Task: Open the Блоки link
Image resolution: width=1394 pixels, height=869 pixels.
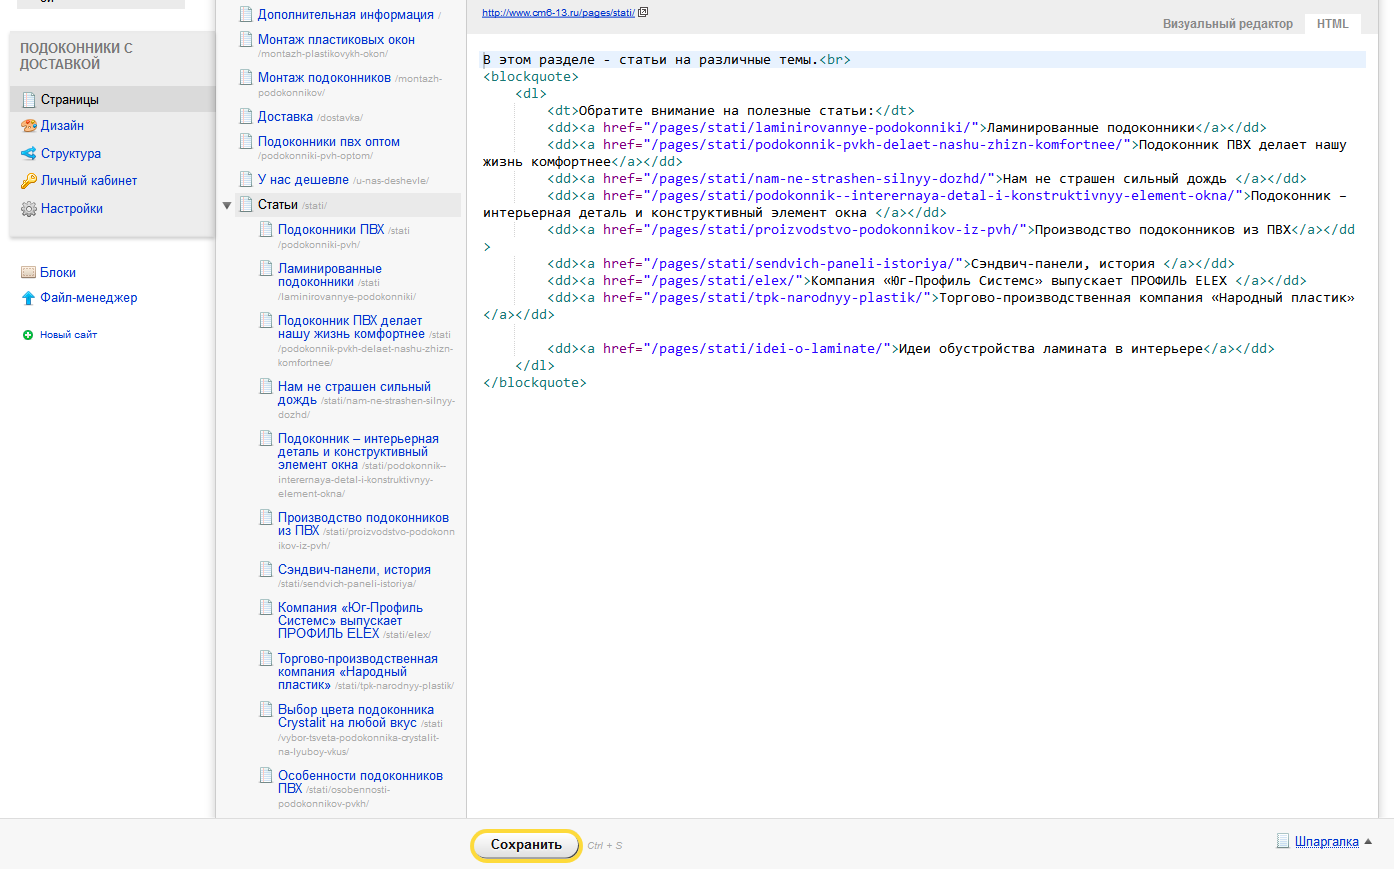Action: tap(58, 272)
